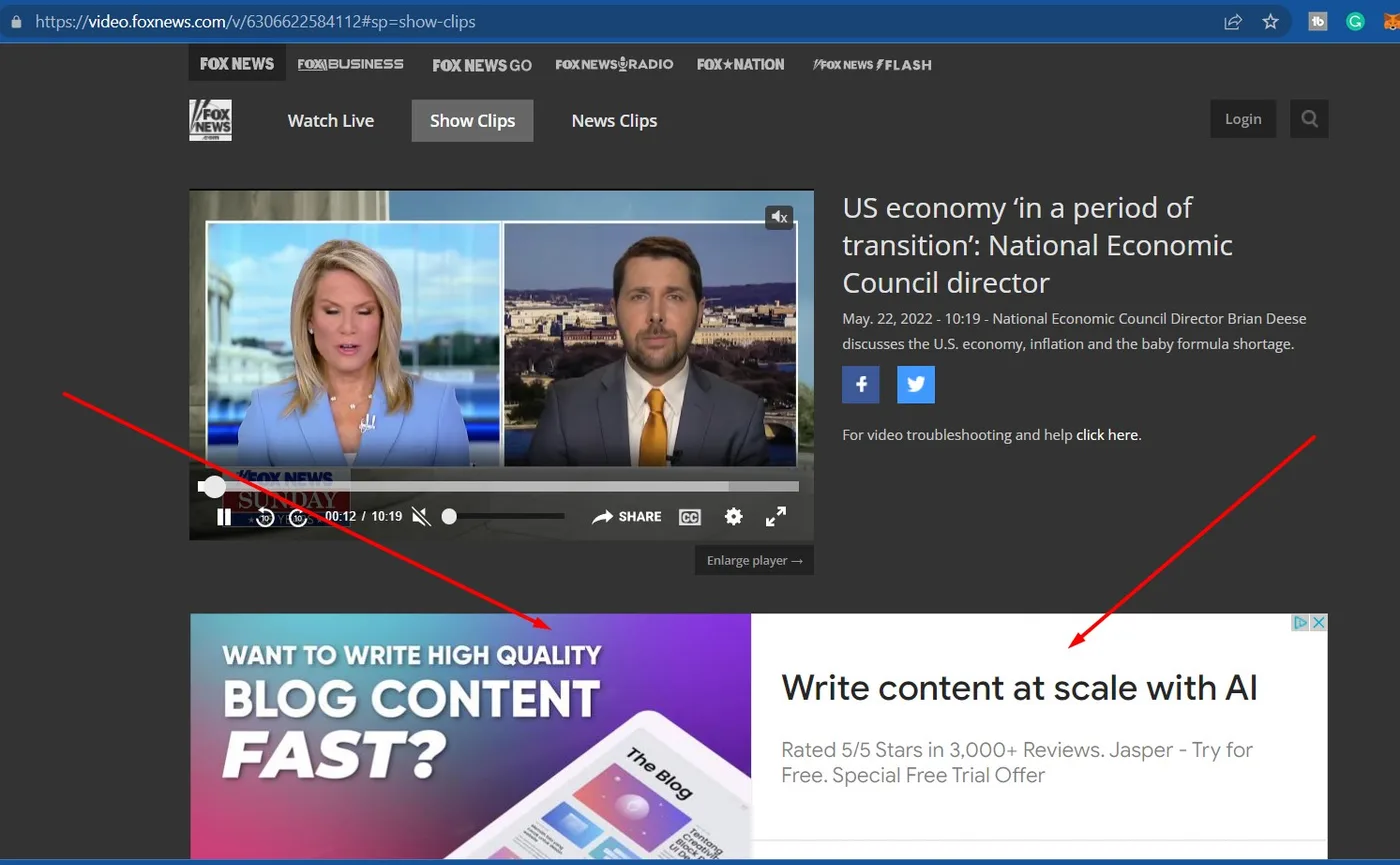Bookmark page with star icon

[x=1270, y=21]
